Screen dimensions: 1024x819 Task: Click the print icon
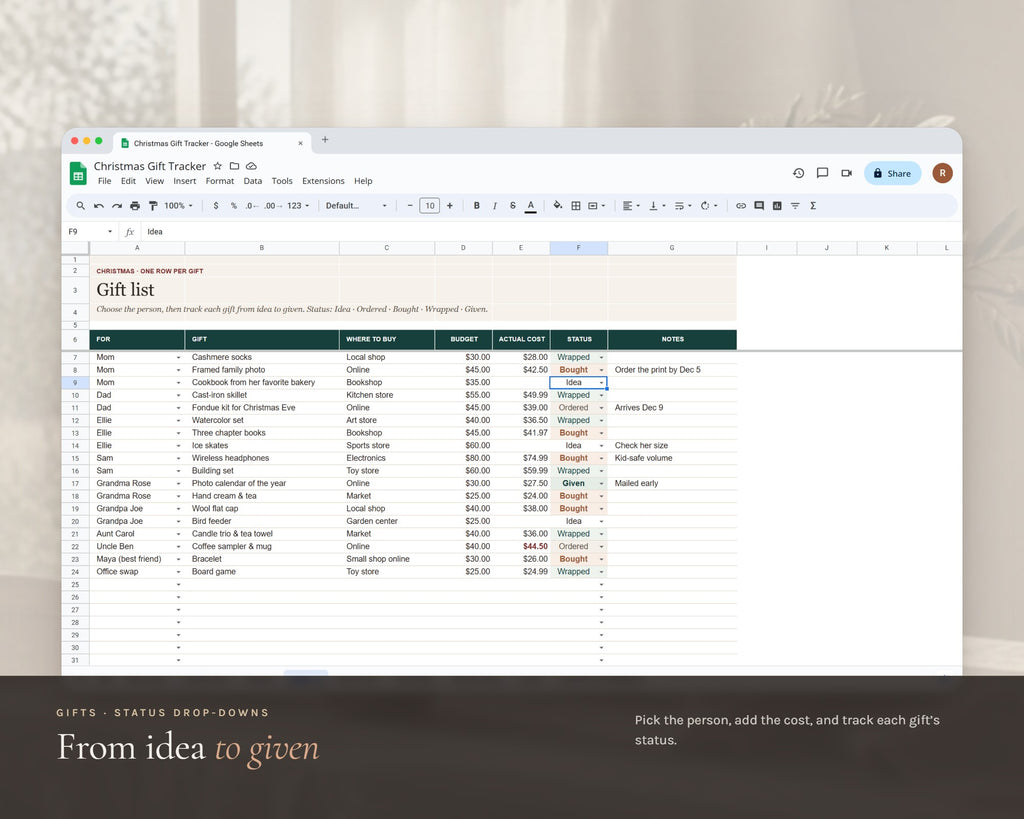point(135,206)
